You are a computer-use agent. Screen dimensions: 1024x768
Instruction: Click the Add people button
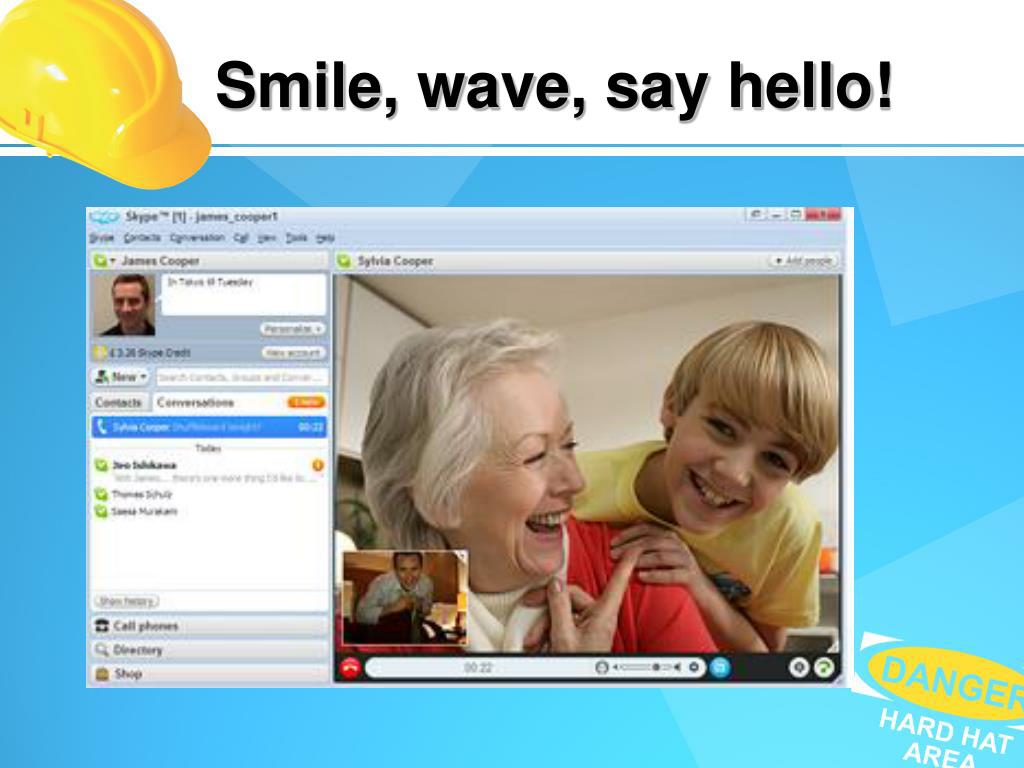pos(804,261)
